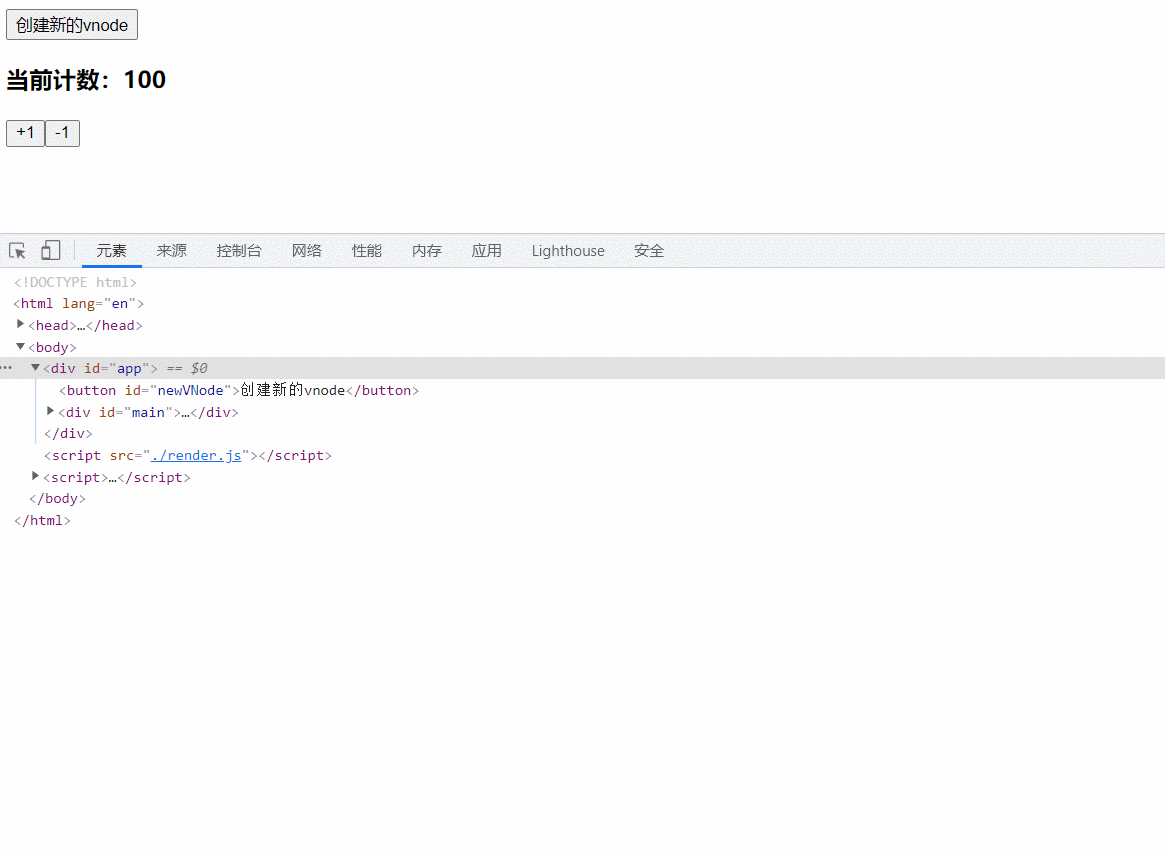
Task: Open the ./render.js source link
Action: point(196,455)
